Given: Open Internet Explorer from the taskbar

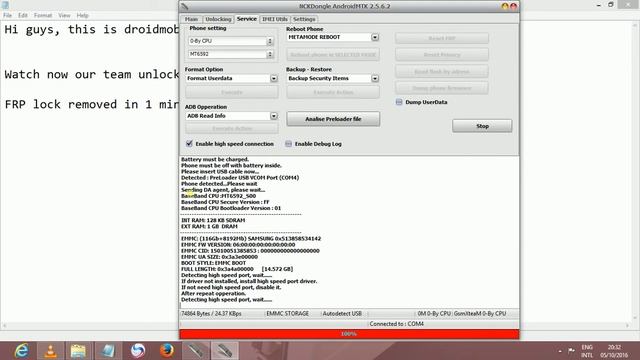Looking at the screenshot, I should (x=21, y=351).
